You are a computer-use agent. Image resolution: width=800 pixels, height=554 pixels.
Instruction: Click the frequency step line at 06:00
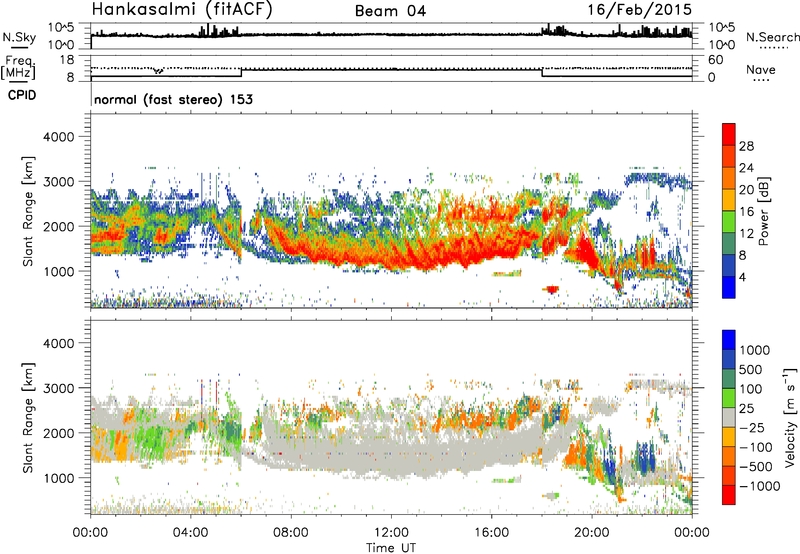[241, 73]
